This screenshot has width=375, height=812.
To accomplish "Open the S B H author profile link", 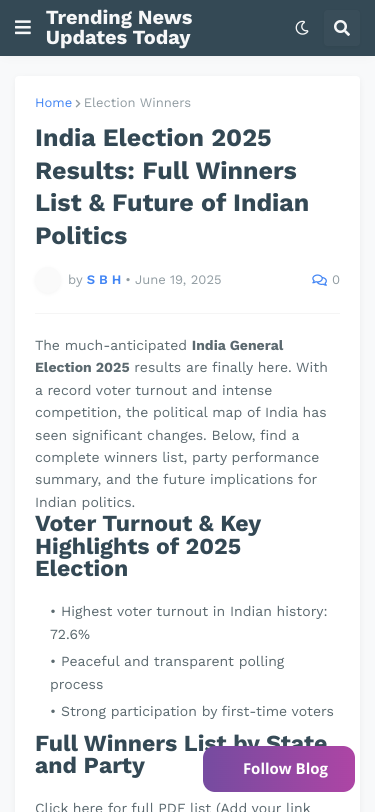I will coord(104,280).
